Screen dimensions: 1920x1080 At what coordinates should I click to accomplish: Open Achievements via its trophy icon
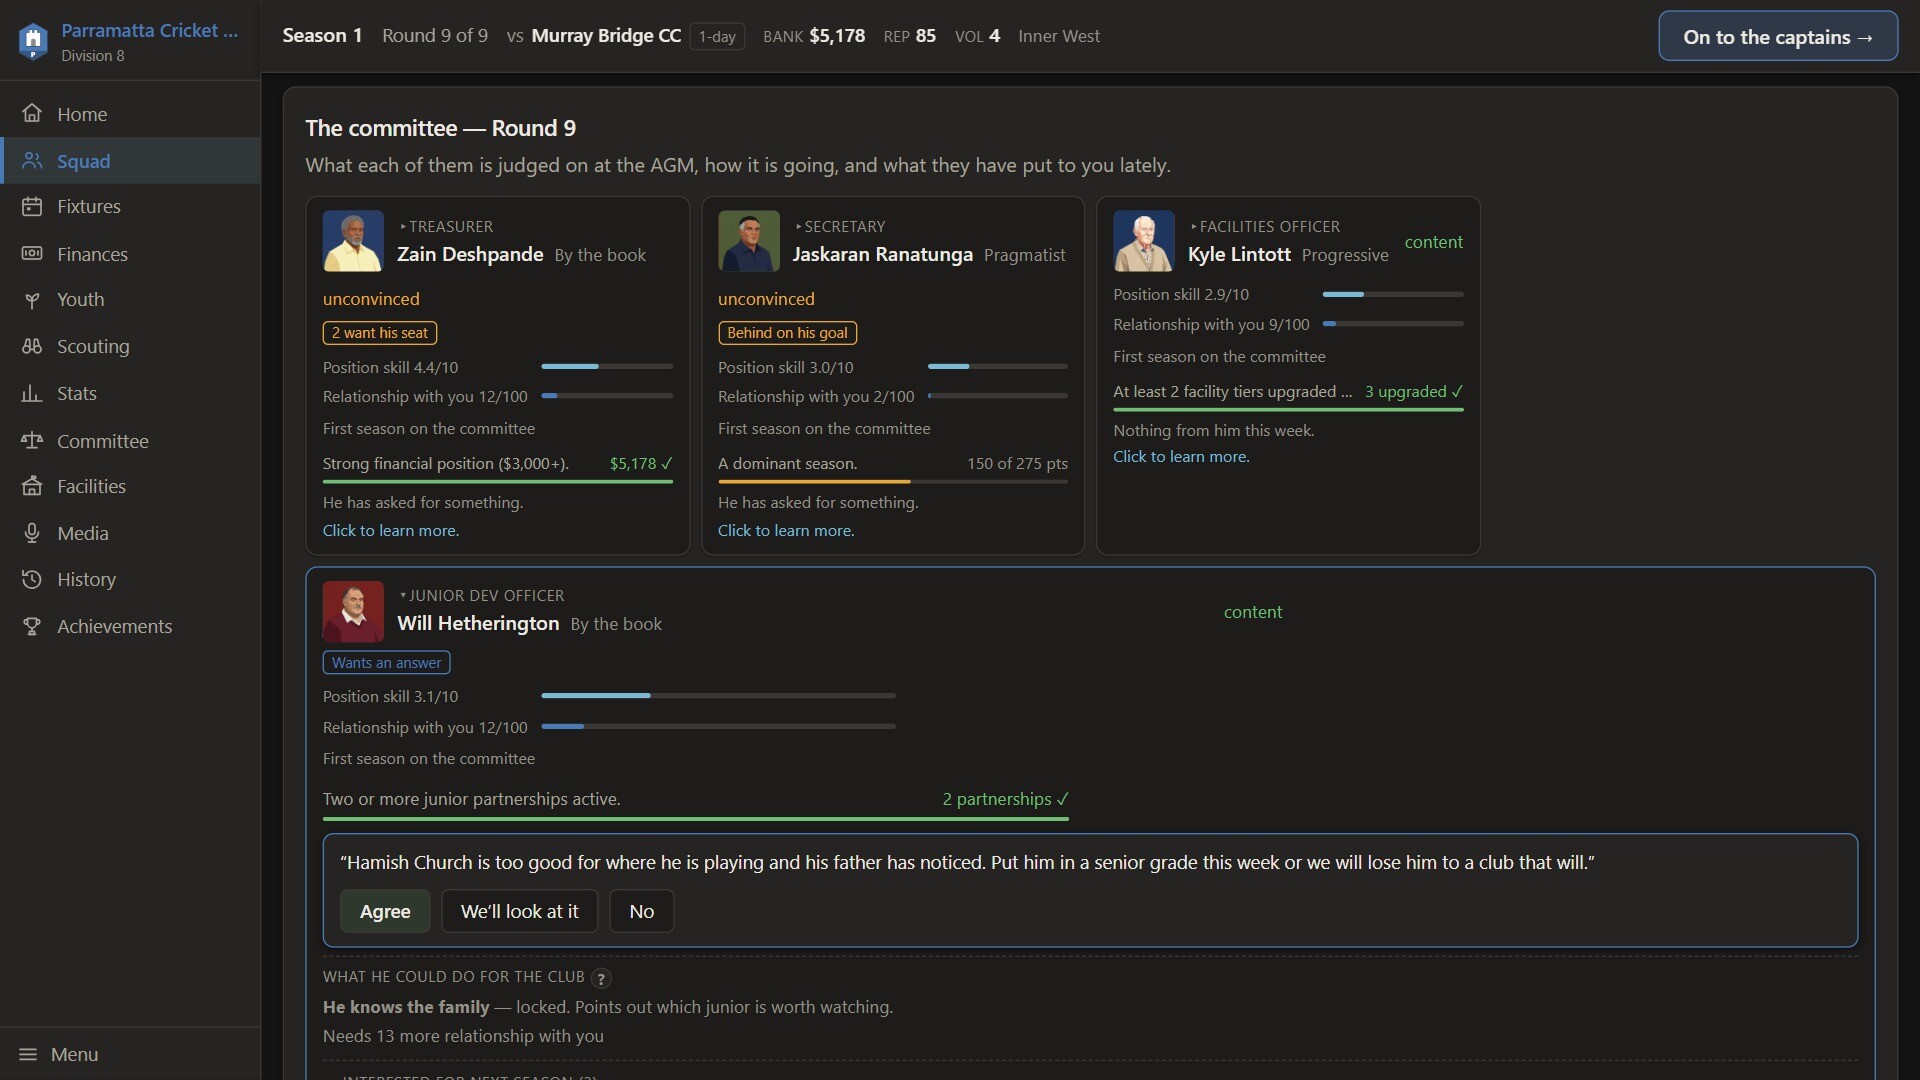[x=32, y=626]
